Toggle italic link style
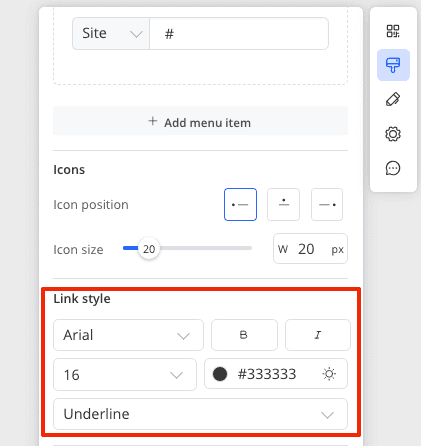This screenshot has height=446, width=421. point(318,335)
